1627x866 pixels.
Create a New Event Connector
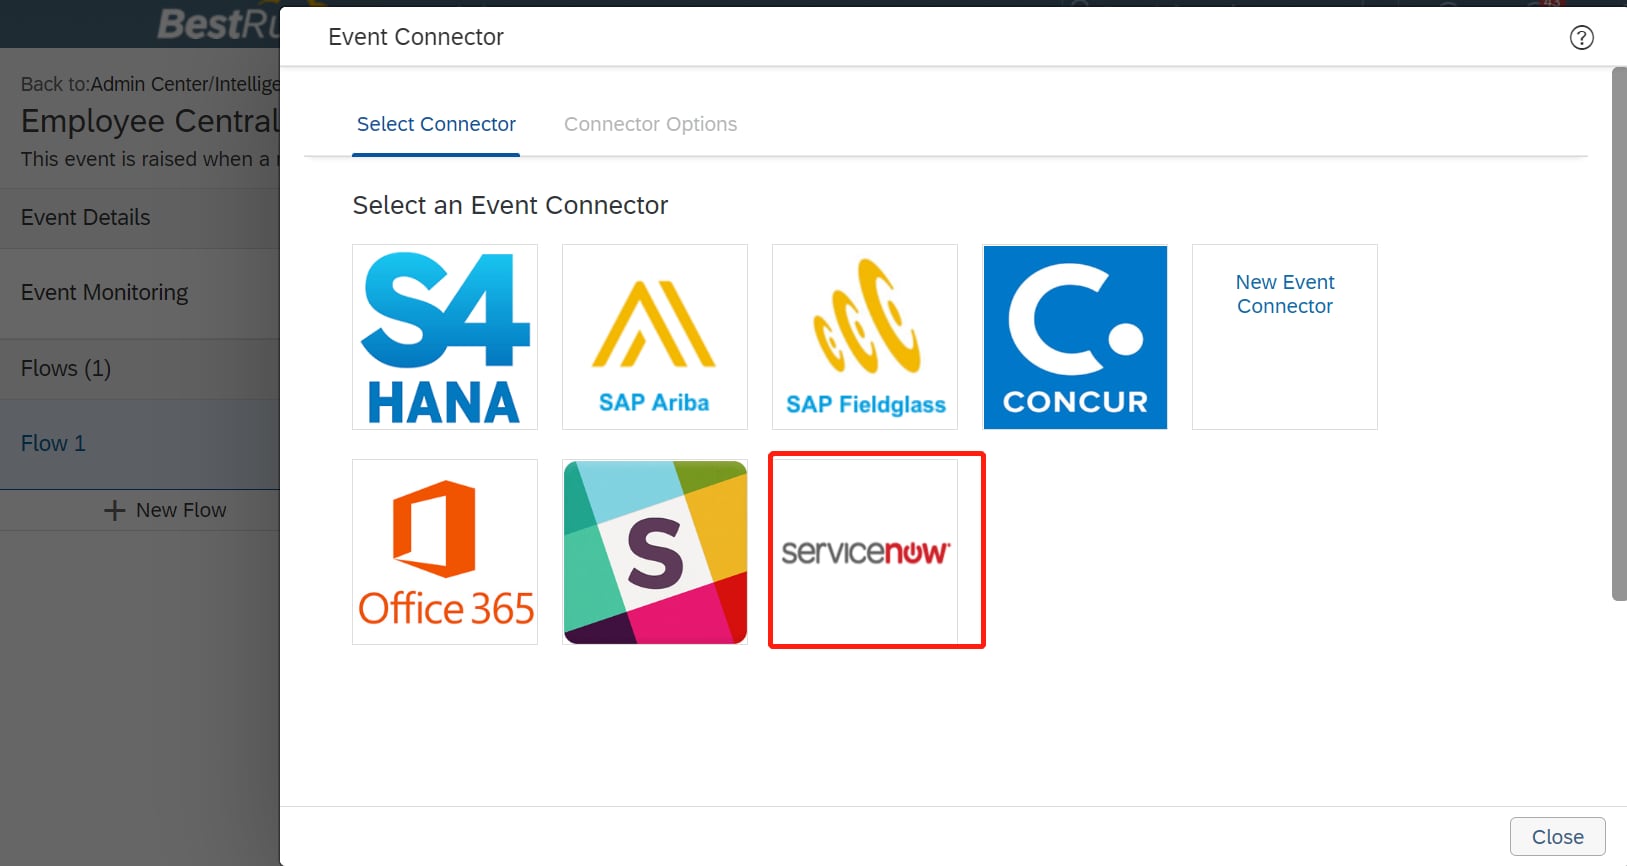(1285, 337)
